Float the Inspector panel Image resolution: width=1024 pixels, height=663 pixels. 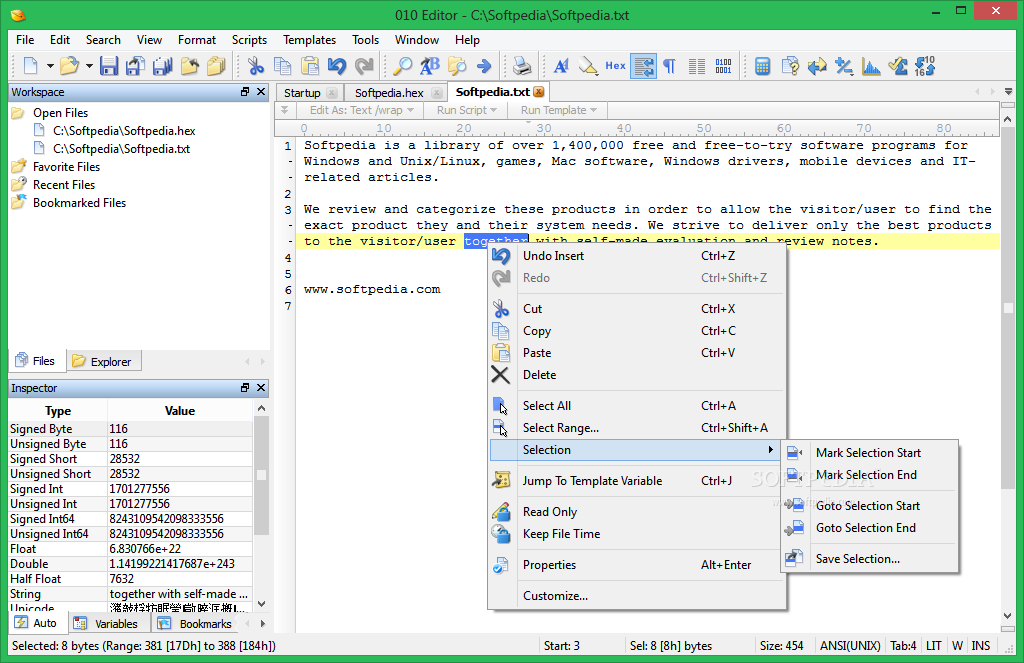(x=245, y=388)
